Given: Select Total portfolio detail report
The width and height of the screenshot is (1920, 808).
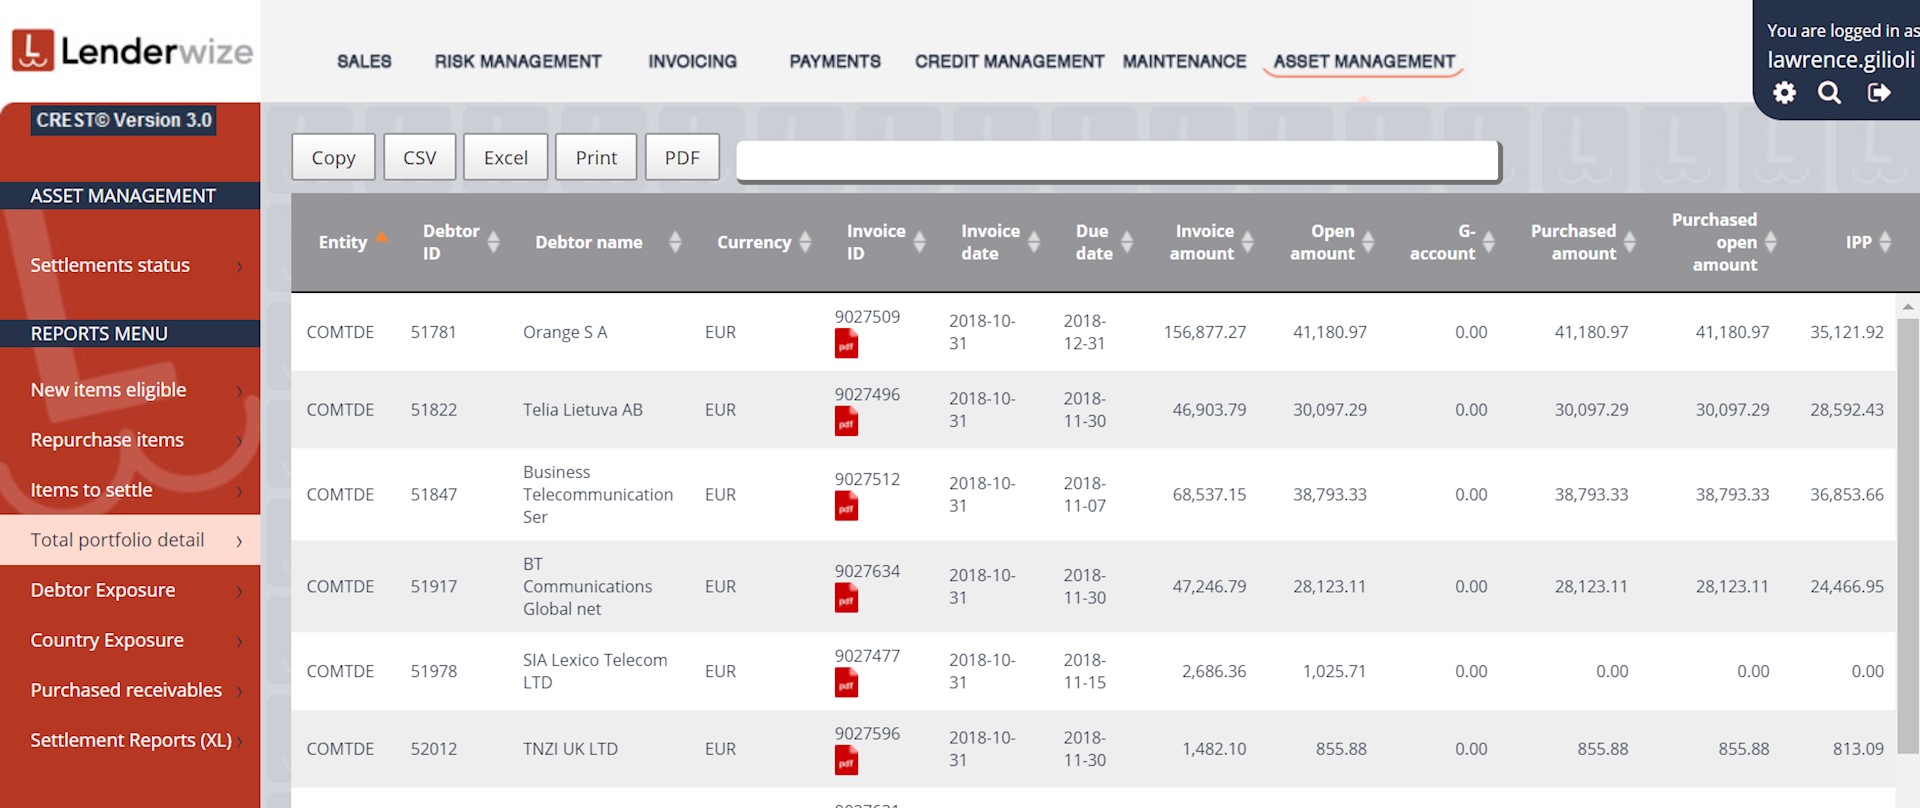Looking at the screenshot, I should 130,540.
